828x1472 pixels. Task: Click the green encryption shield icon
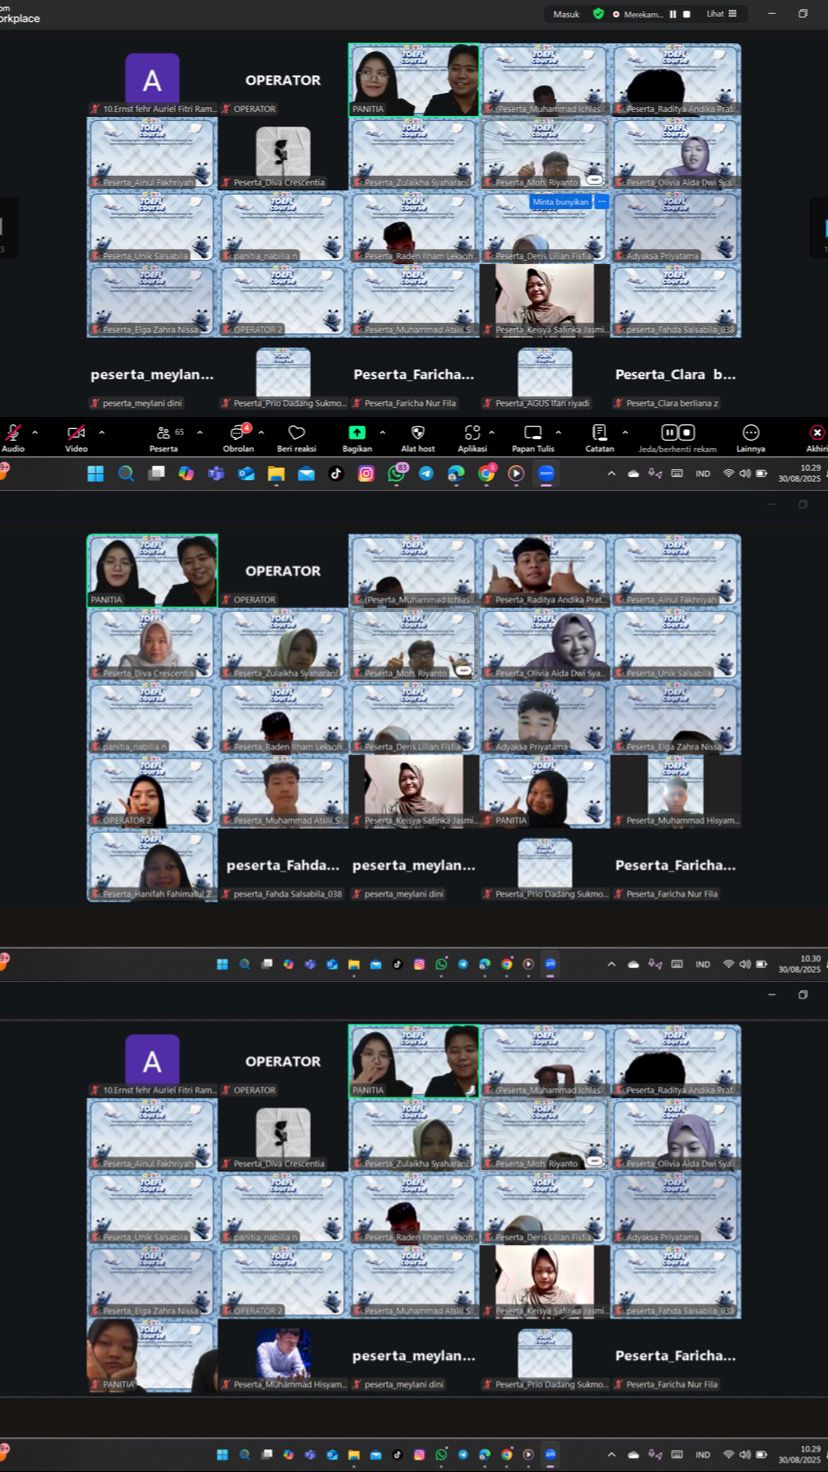tap(598, 14)
